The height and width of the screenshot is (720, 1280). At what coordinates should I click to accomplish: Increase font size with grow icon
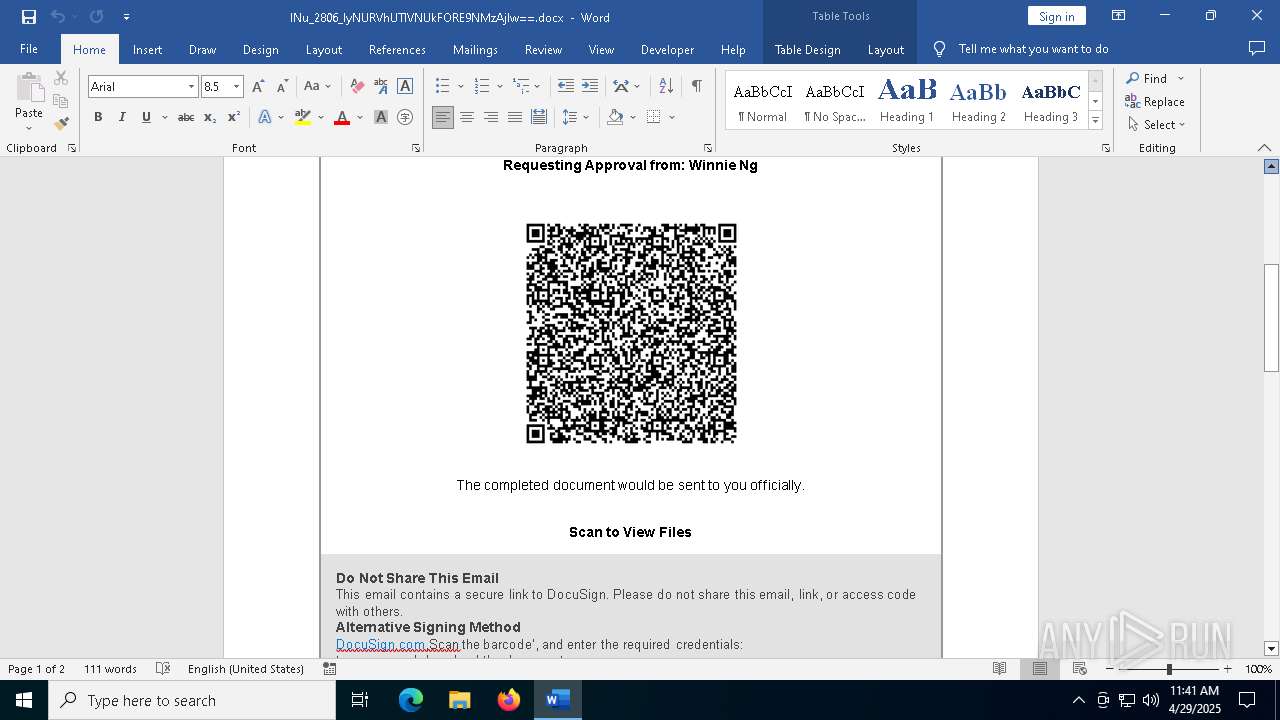click(258, 86)
